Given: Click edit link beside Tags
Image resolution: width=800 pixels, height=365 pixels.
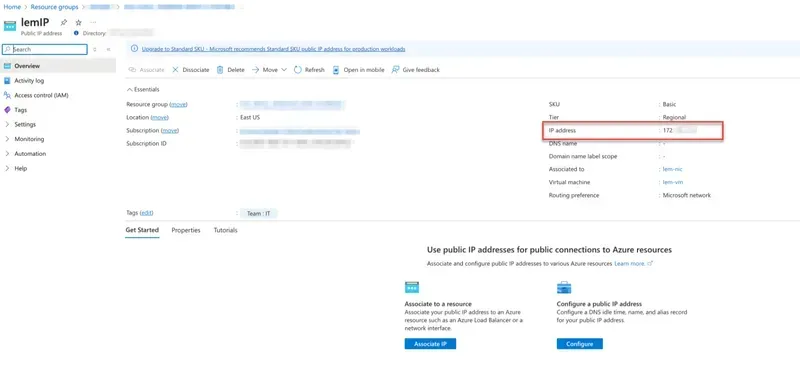Looking at the screenshot, I should coord(146,213).
